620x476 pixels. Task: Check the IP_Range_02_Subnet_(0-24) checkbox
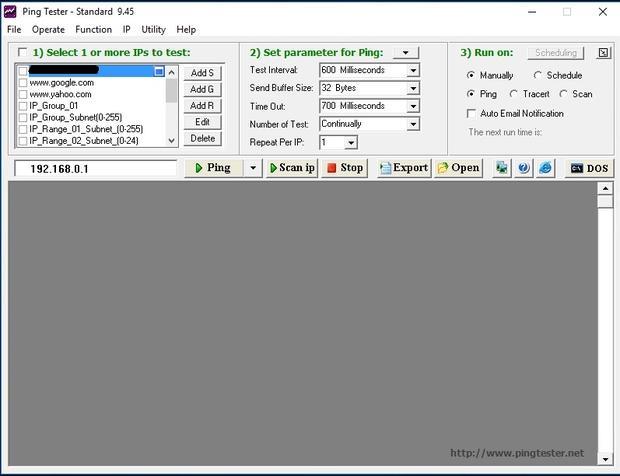click(23, 141)
